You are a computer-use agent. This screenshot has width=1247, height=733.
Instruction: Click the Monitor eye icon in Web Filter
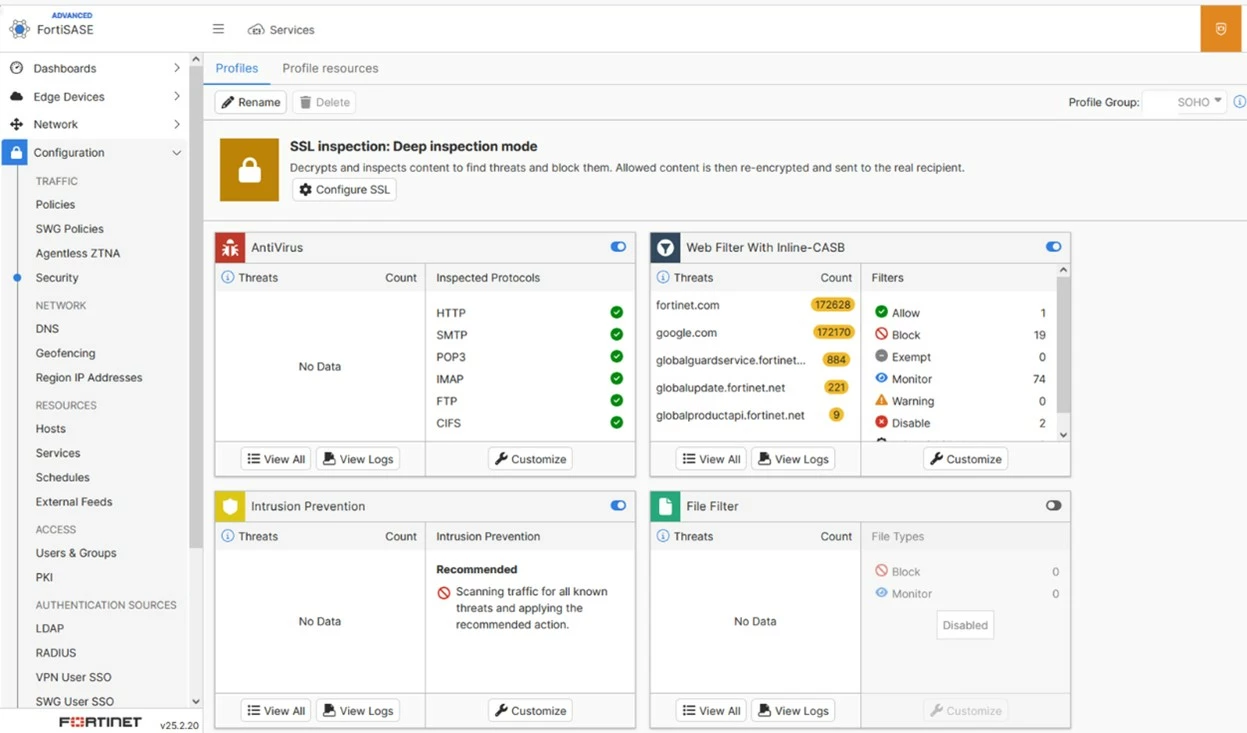click(x=881, y=378)
